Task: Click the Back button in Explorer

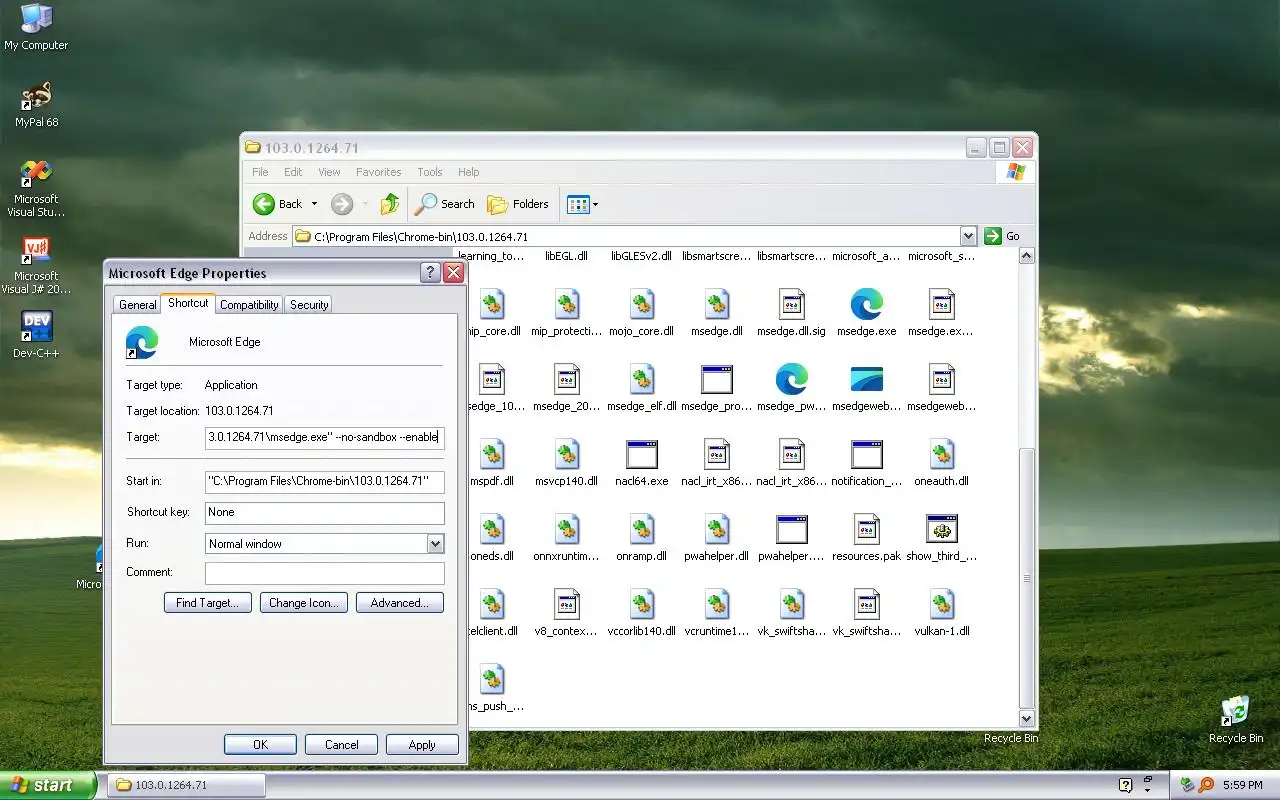Action: point(277,204)
